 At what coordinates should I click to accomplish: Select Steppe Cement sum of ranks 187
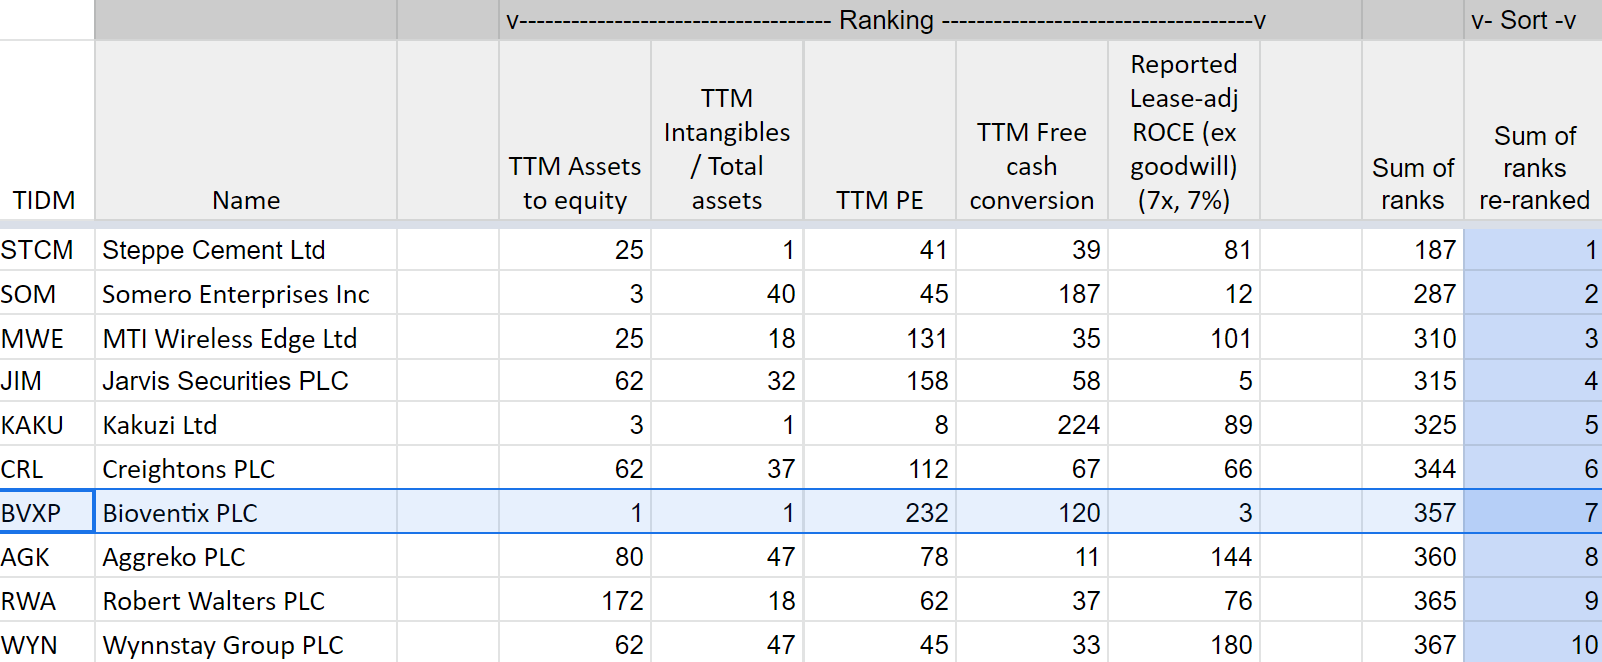click(x=1413, y=250)
